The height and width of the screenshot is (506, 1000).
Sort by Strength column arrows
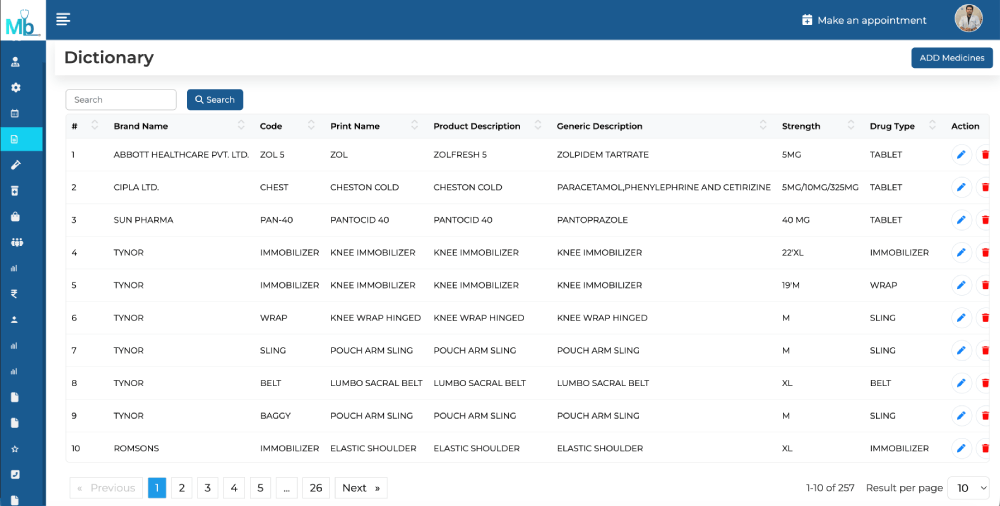point(851,125)
